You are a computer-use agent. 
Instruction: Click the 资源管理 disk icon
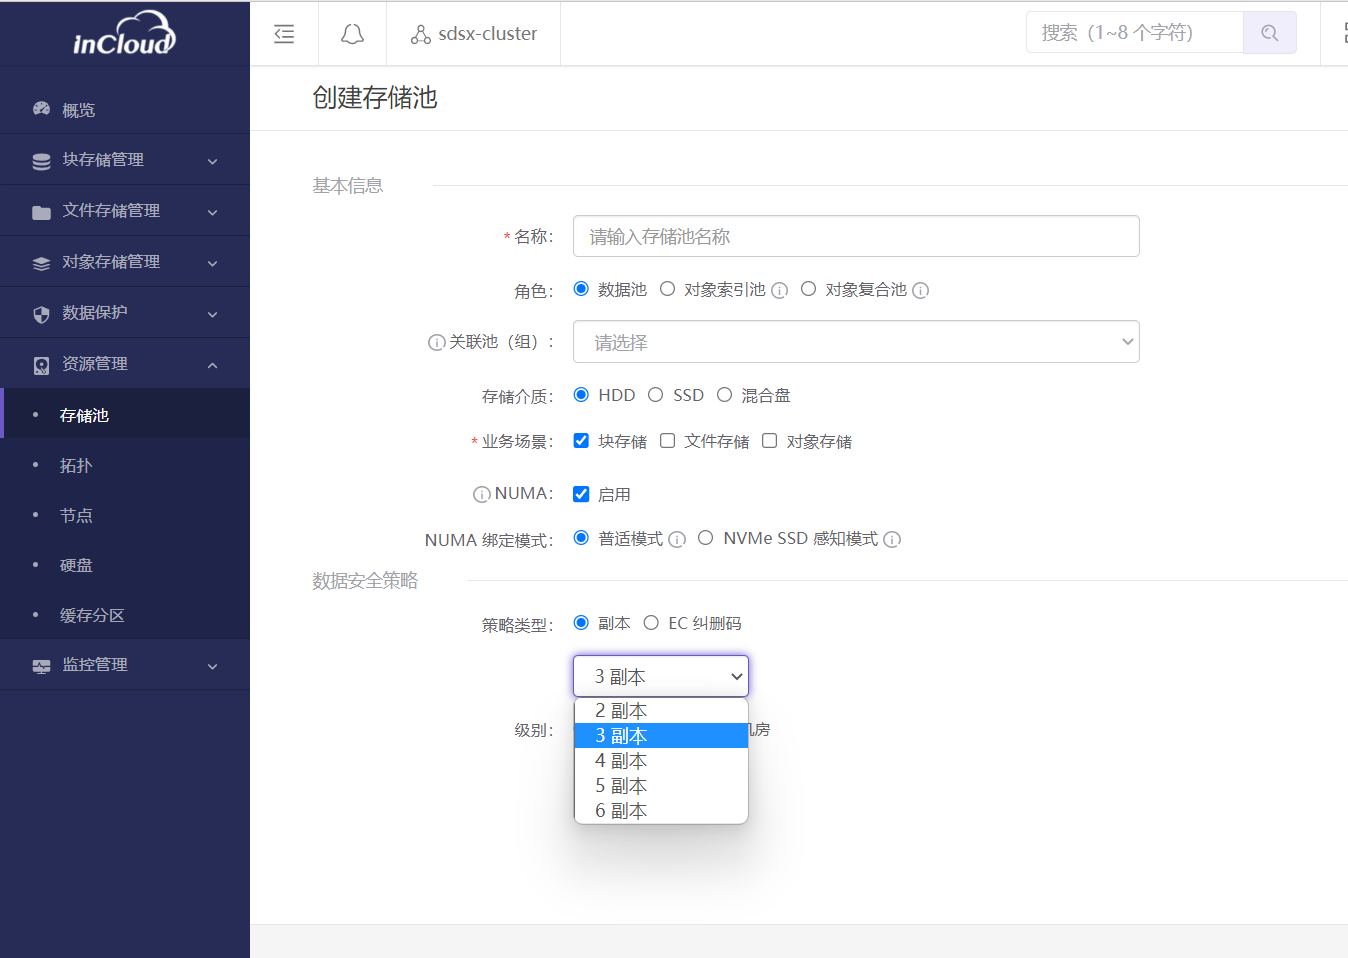[x=41, y=365]
